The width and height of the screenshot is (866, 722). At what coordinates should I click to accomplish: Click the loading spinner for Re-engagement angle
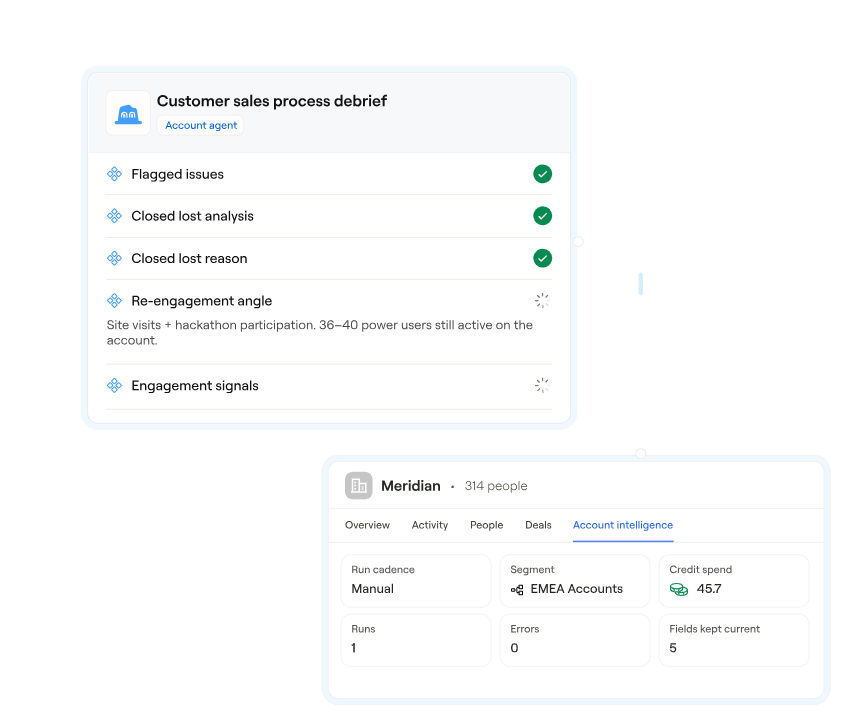(542, 301)
